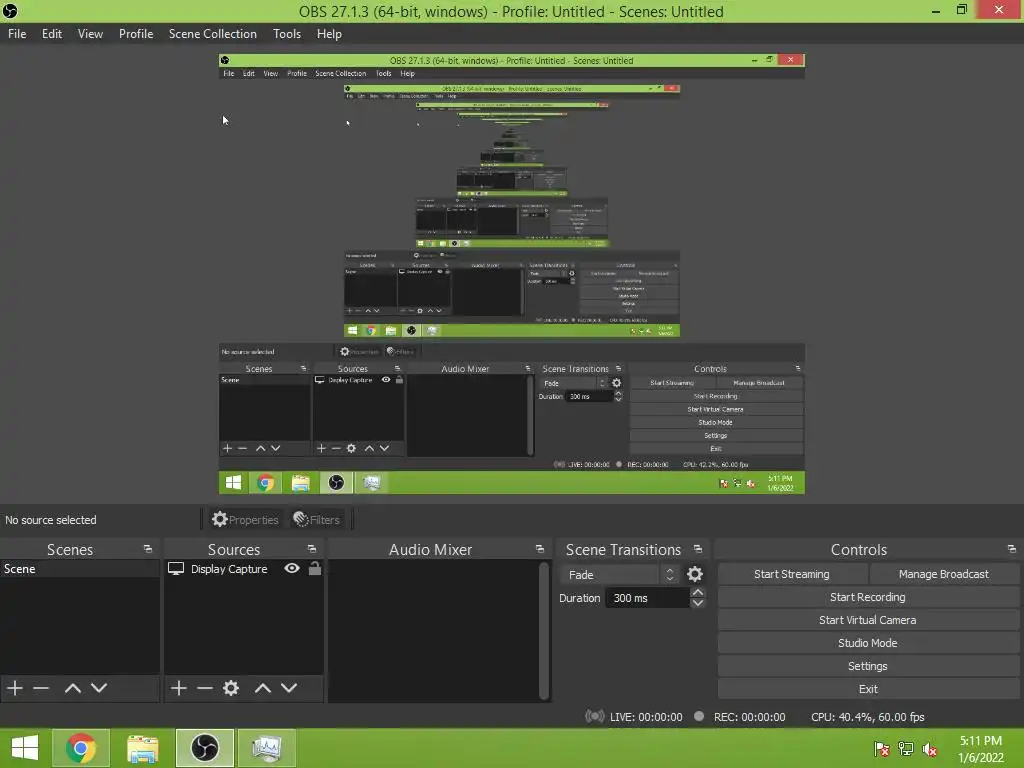Select the Display Capture source row
Screen dimensions: 1024x768
coord(244,569)
